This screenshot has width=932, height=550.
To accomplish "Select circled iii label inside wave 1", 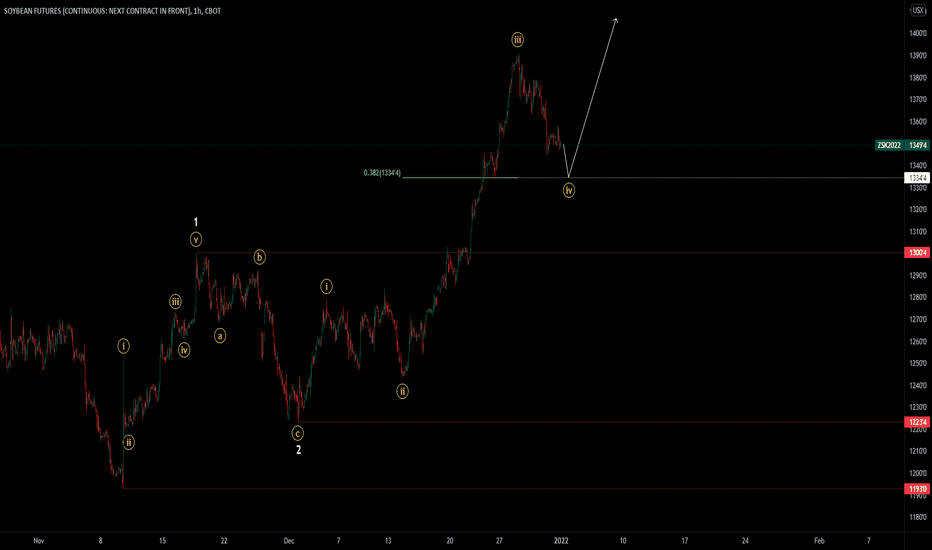I will point(175,301).
